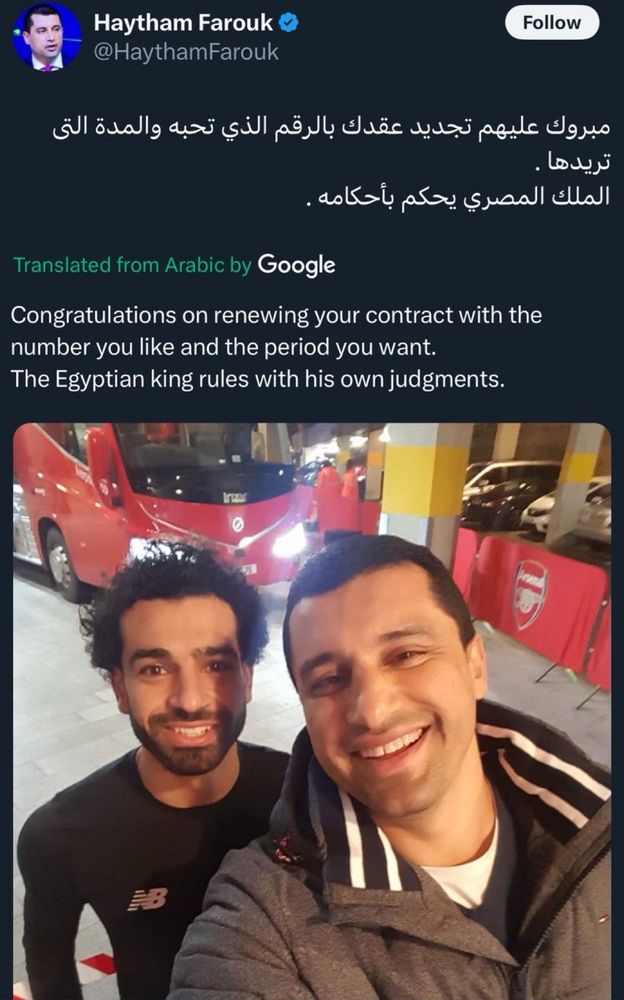Click the Arsenal crest on red barrier
624x1000 pixels.
coord(530,594)
